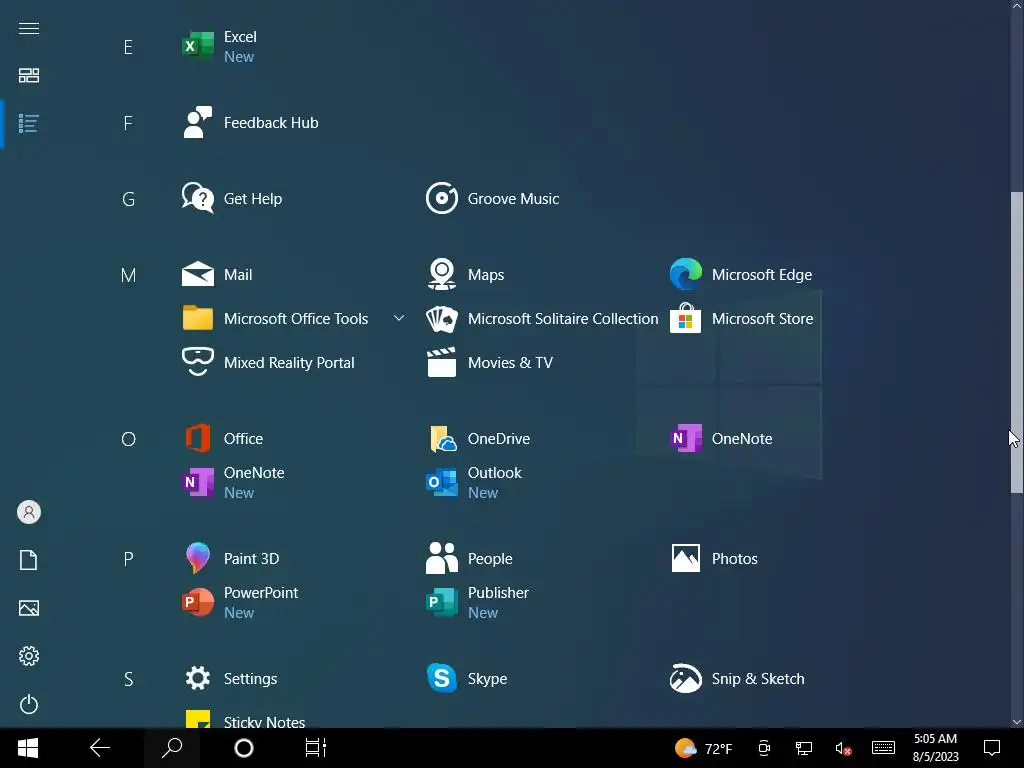The width and height of the screenshot is (1024, 768).
Task: Launch the Photos app
Action: 714,559
